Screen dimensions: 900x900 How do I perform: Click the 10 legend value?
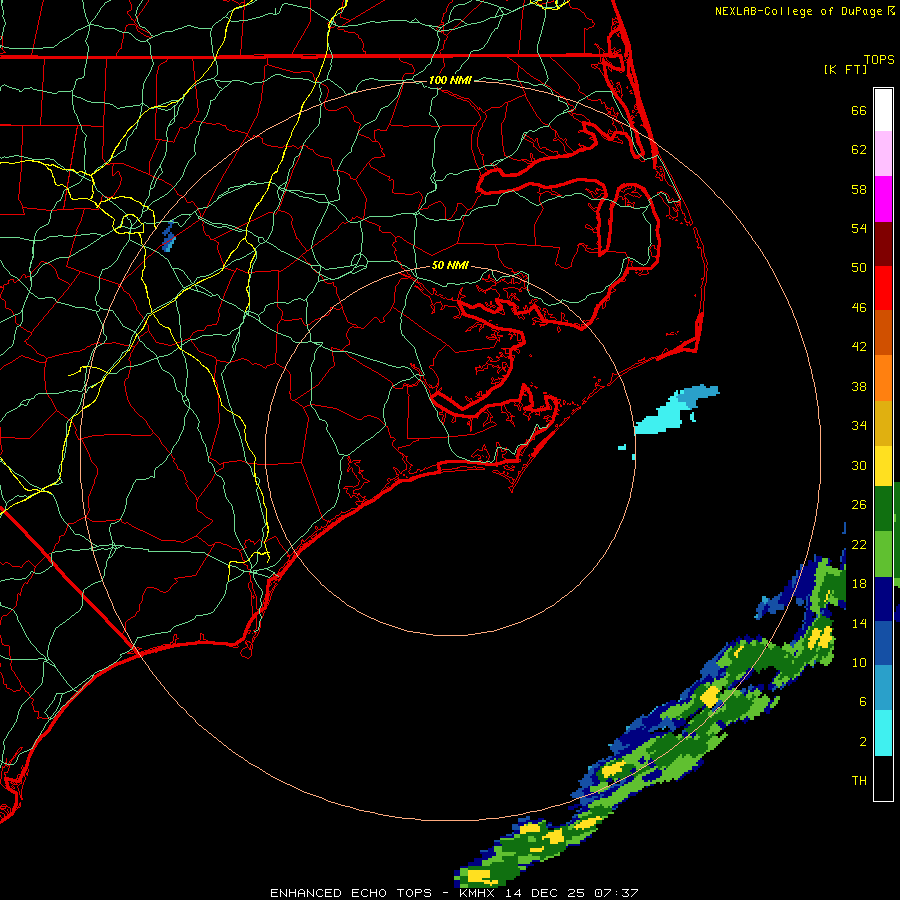(859, 663)
